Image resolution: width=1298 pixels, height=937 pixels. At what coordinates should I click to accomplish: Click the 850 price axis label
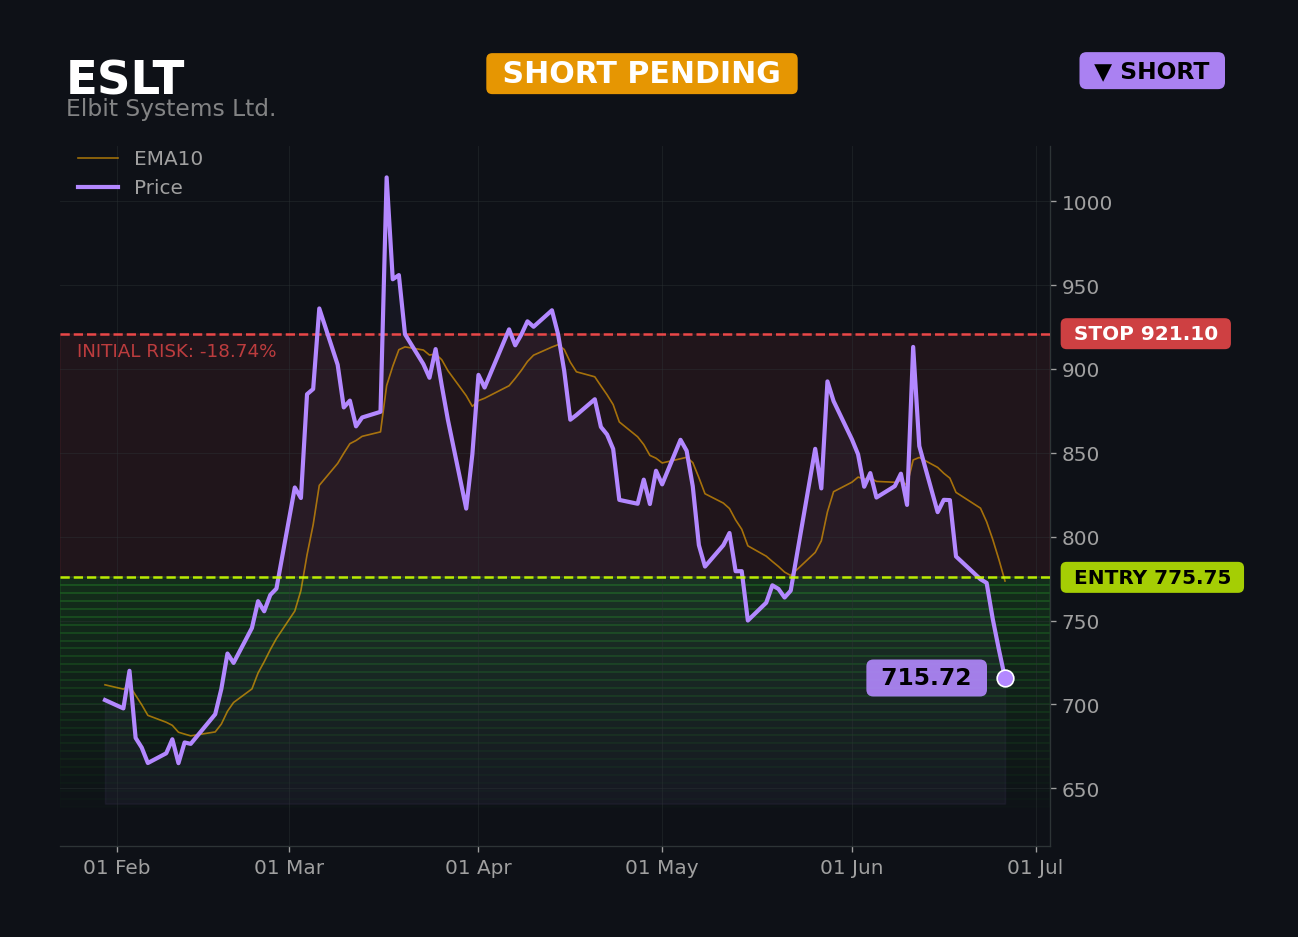tap(1080, 454)
